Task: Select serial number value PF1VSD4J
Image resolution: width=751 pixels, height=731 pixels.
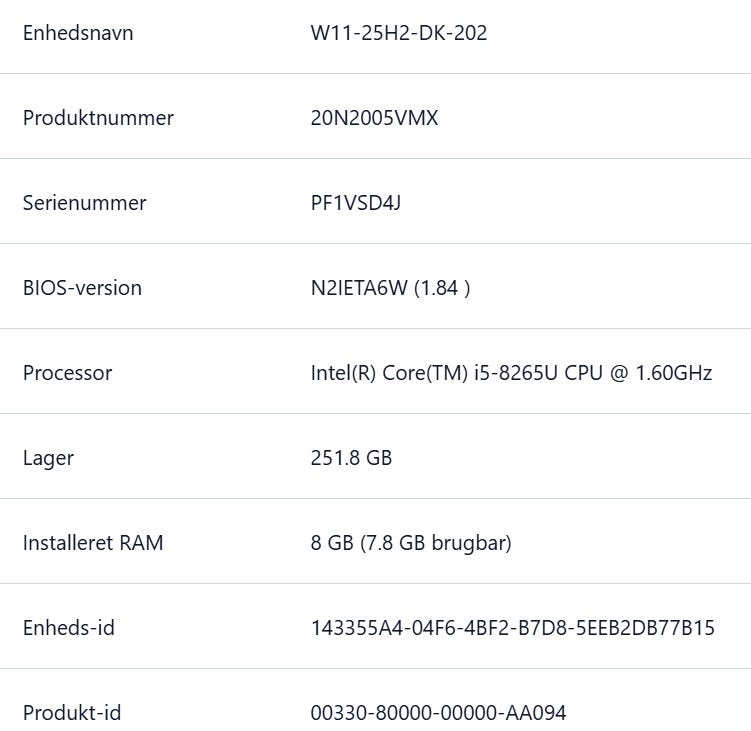Action: pos(356,203)
